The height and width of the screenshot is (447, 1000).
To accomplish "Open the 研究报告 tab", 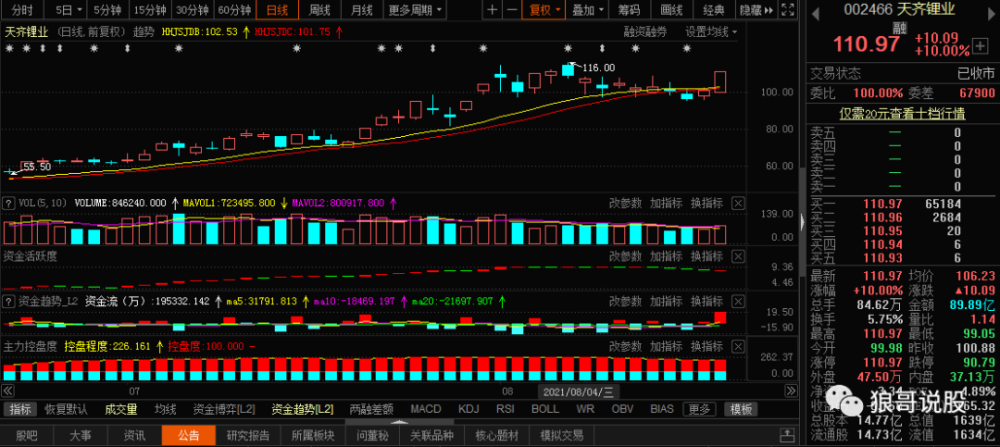I will tap(248, 436).
